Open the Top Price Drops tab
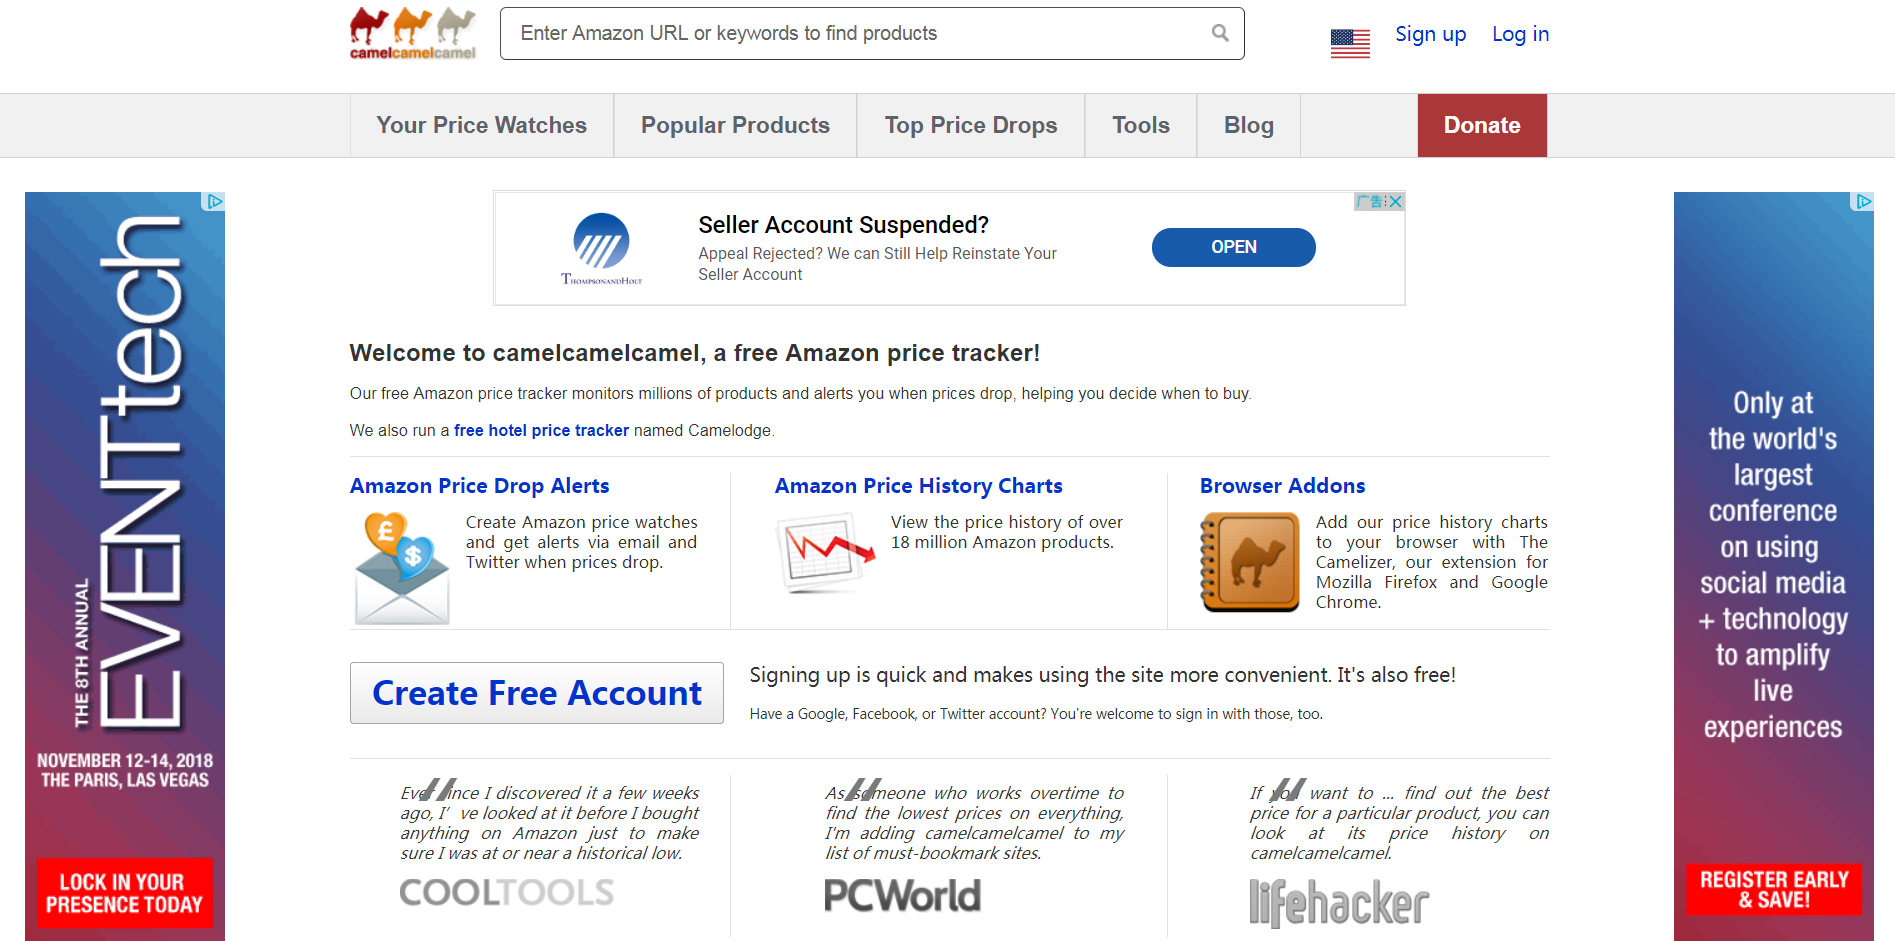This screenshot has height=941, width=1895. [970, 125]
